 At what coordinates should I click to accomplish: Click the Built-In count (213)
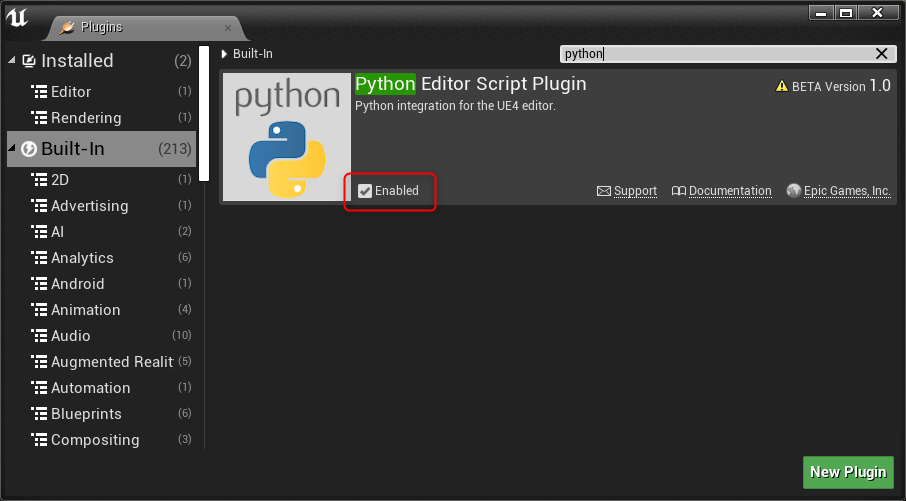click(x=174, y=149)
